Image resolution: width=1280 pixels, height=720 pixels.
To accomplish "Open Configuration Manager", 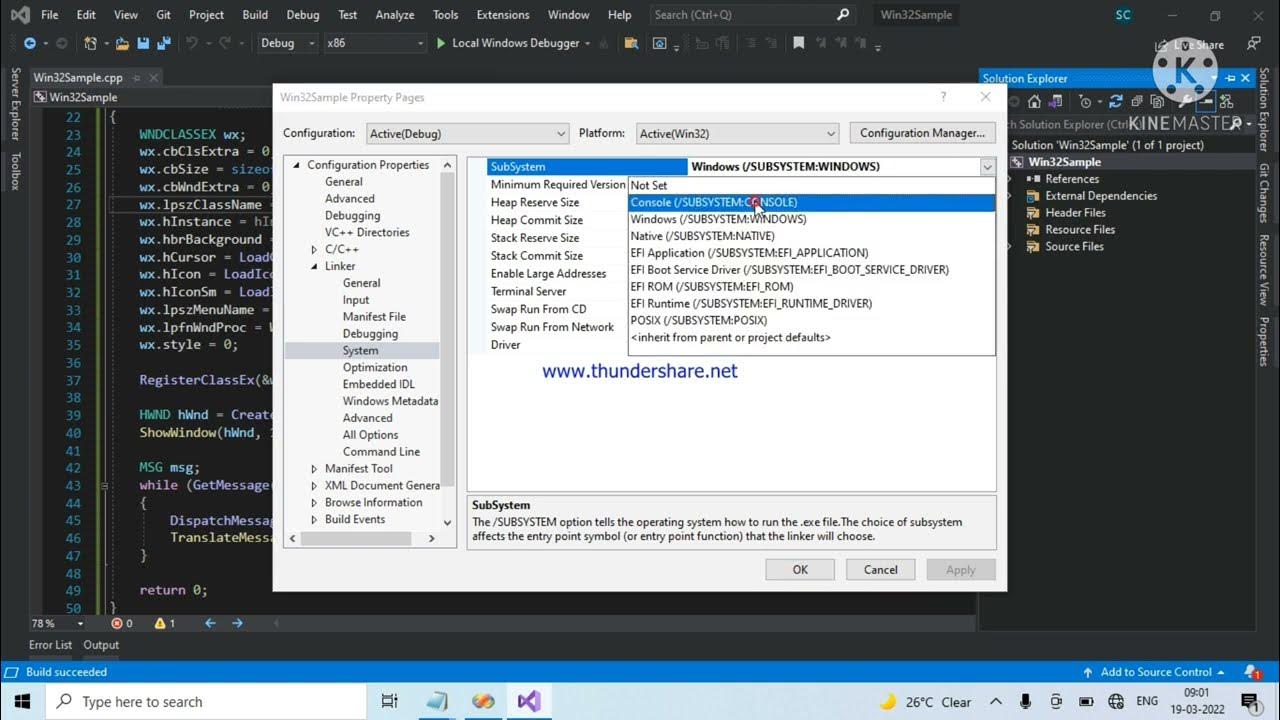I will coord(922,133).
